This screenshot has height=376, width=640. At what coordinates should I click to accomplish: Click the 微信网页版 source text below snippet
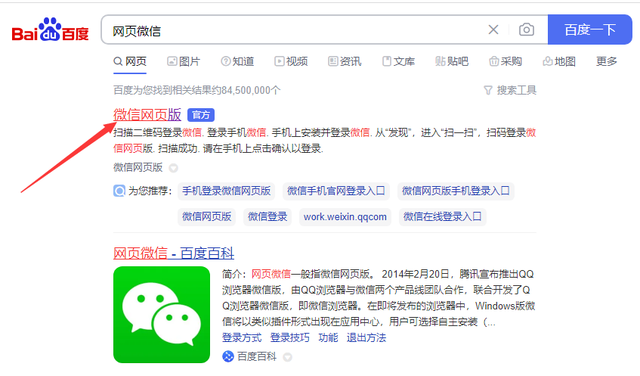pos(138,167)
